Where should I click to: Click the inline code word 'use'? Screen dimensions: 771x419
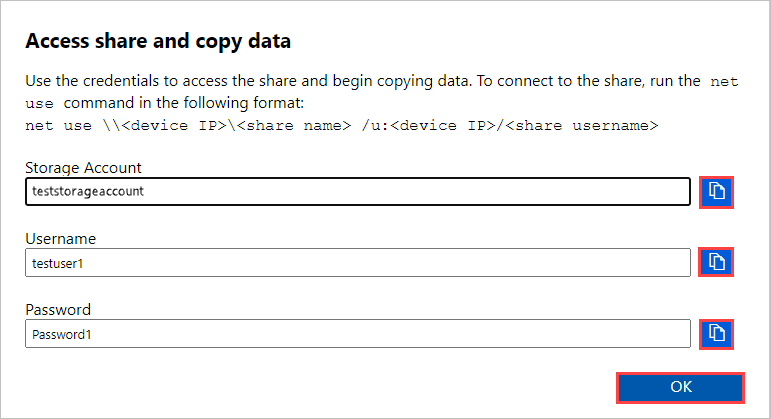(x=39, y=103)
